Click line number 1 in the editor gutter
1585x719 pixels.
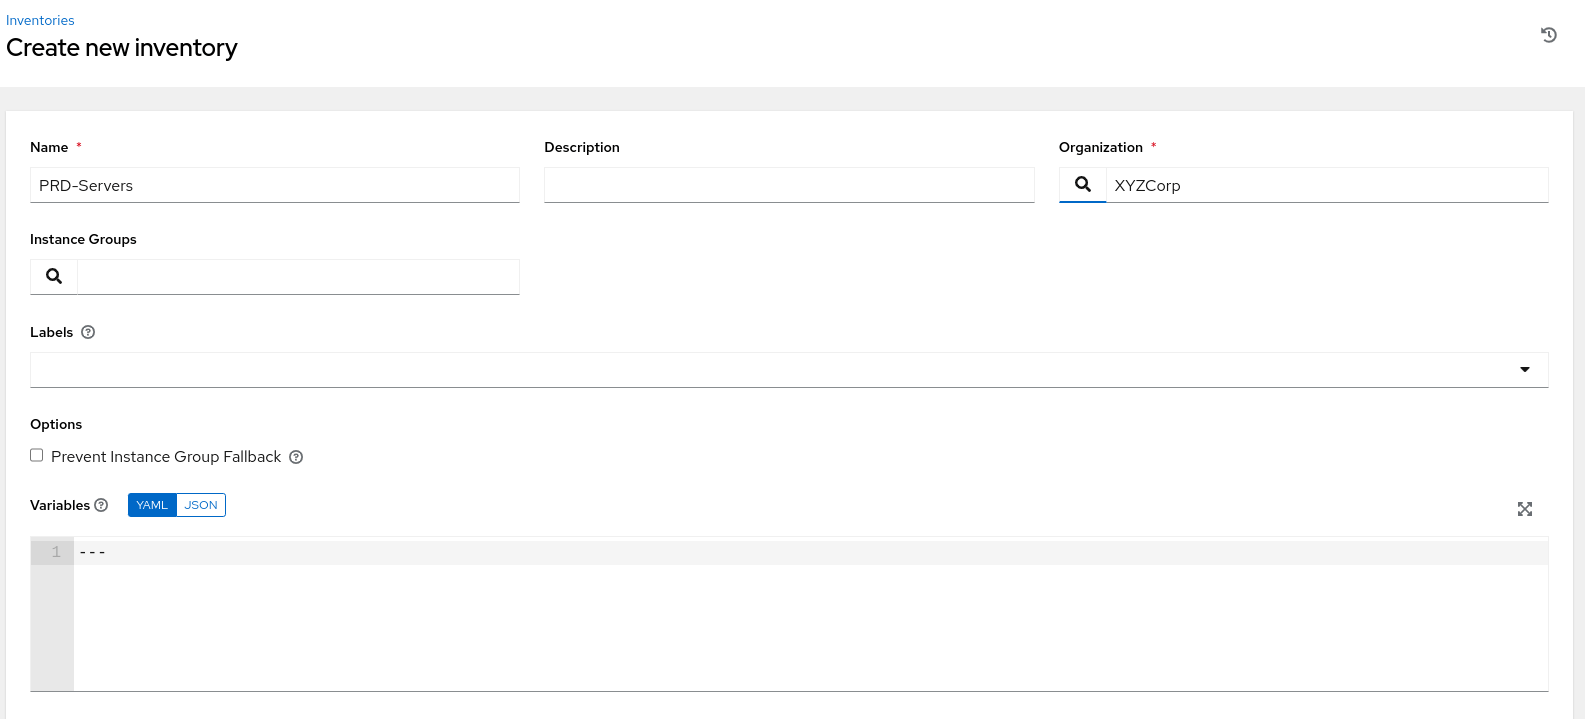click(56, 552)
